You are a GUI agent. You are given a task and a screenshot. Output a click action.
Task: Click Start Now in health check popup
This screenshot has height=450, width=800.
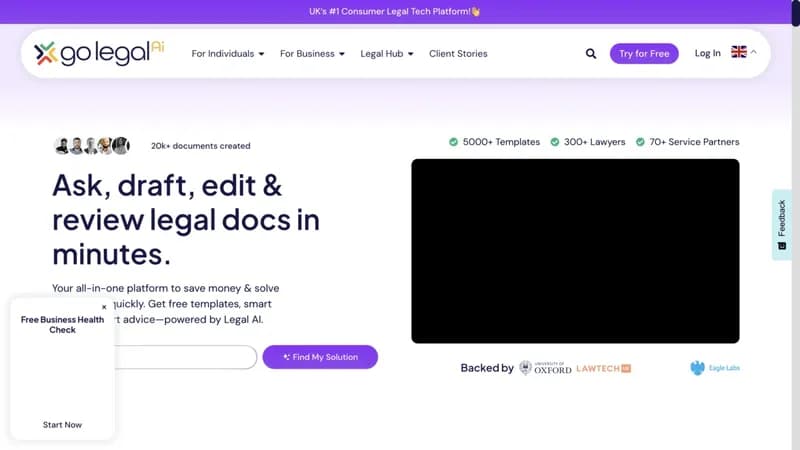coord(62,424)
